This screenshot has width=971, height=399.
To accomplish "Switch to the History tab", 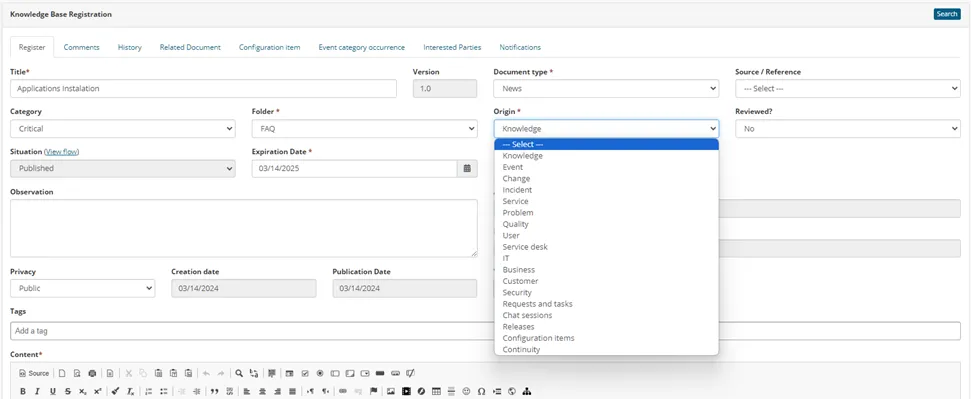I will coord(129,47).
